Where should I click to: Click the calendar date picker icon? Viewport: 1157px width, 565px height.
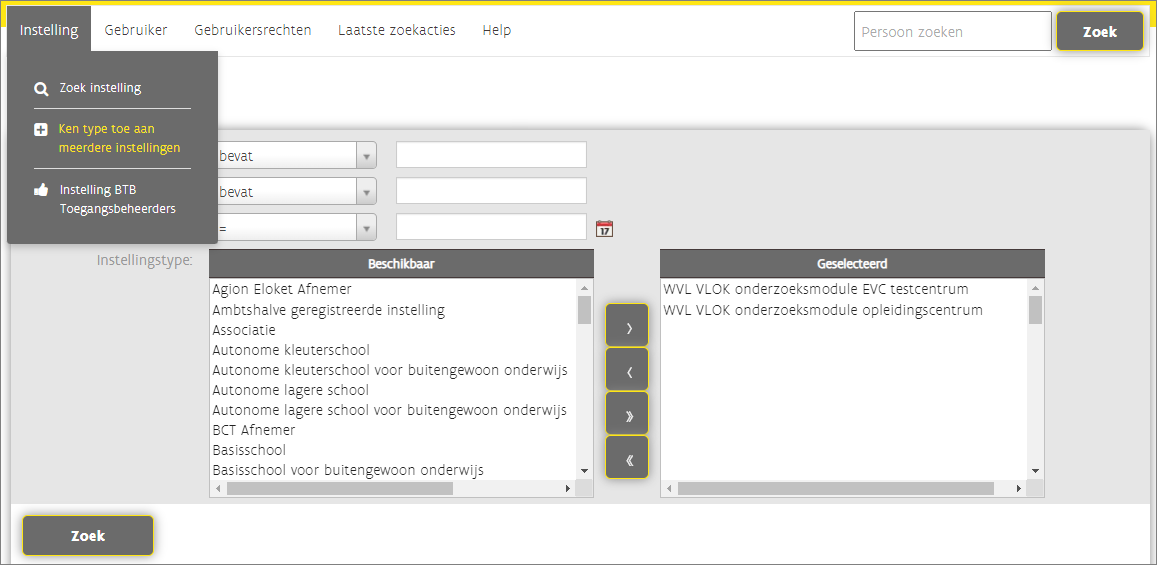click(x=604, y=229)
